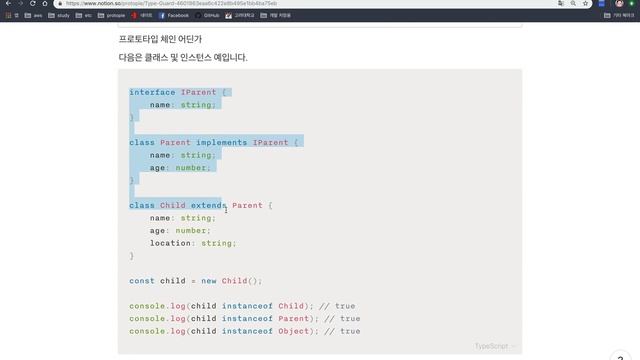
Task: Translate this page via address-bar icon
Action: pos(561,3)
